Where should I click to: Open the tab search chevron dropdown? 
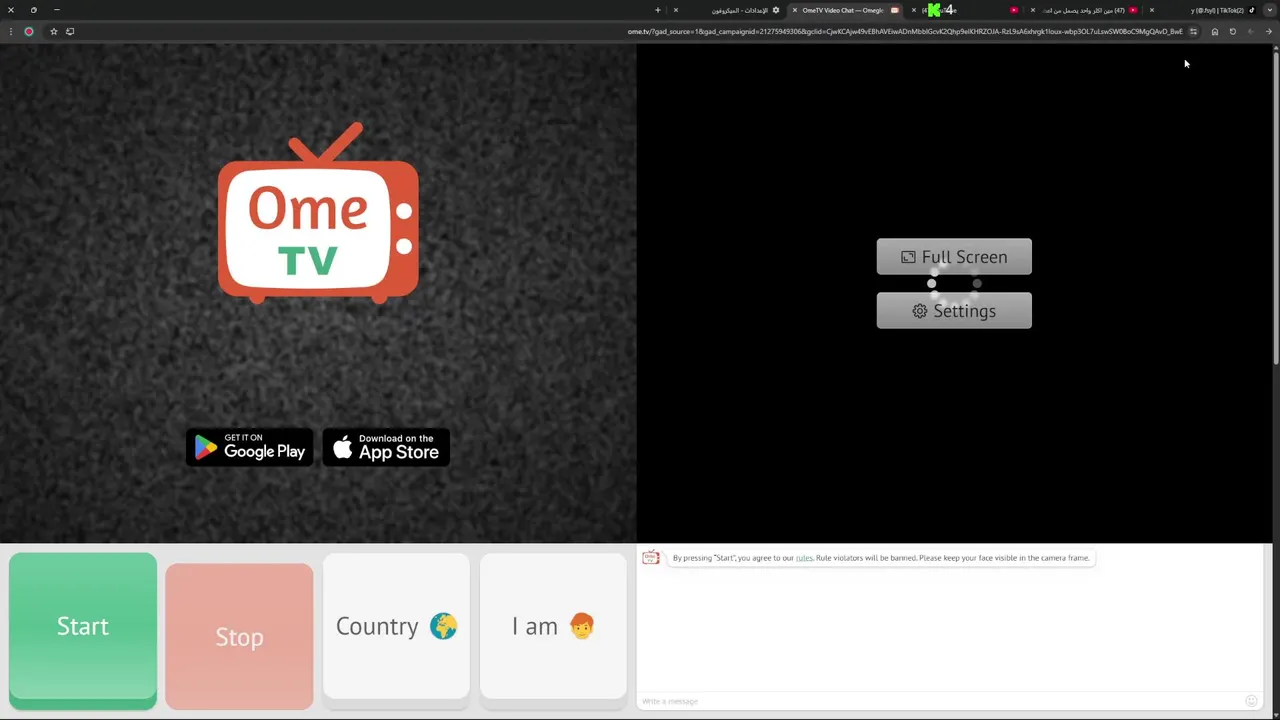coord(1268,10)
